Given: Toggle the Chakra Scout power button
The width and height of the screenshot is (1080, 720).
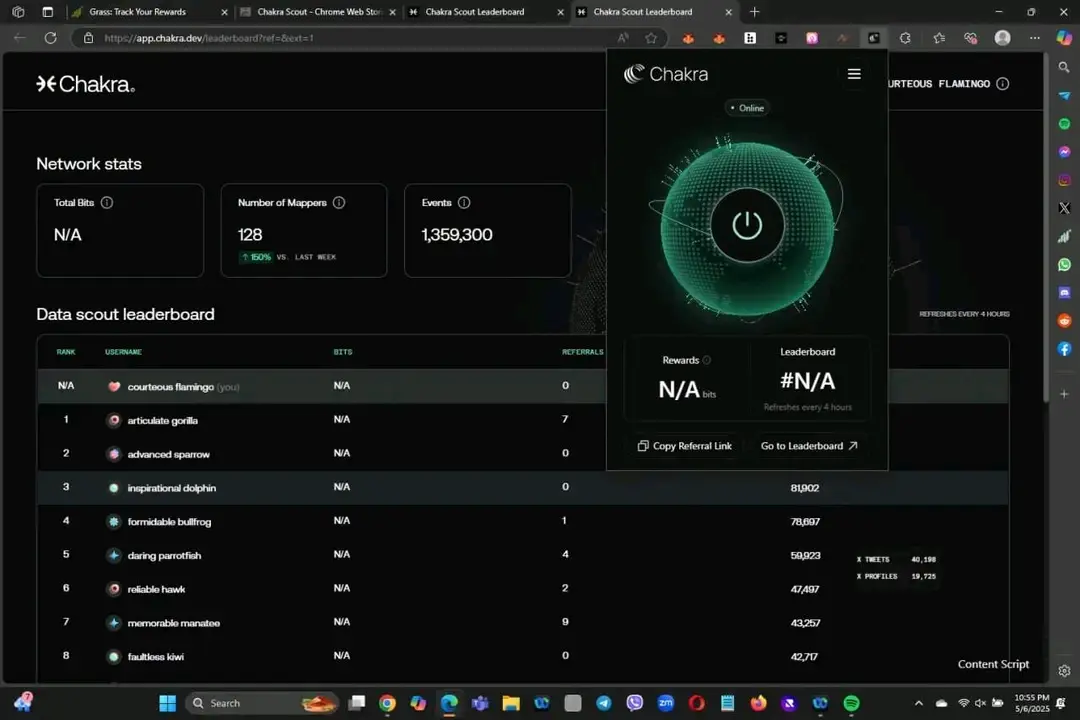Looking at the screenshot, I should coord(747,225).
